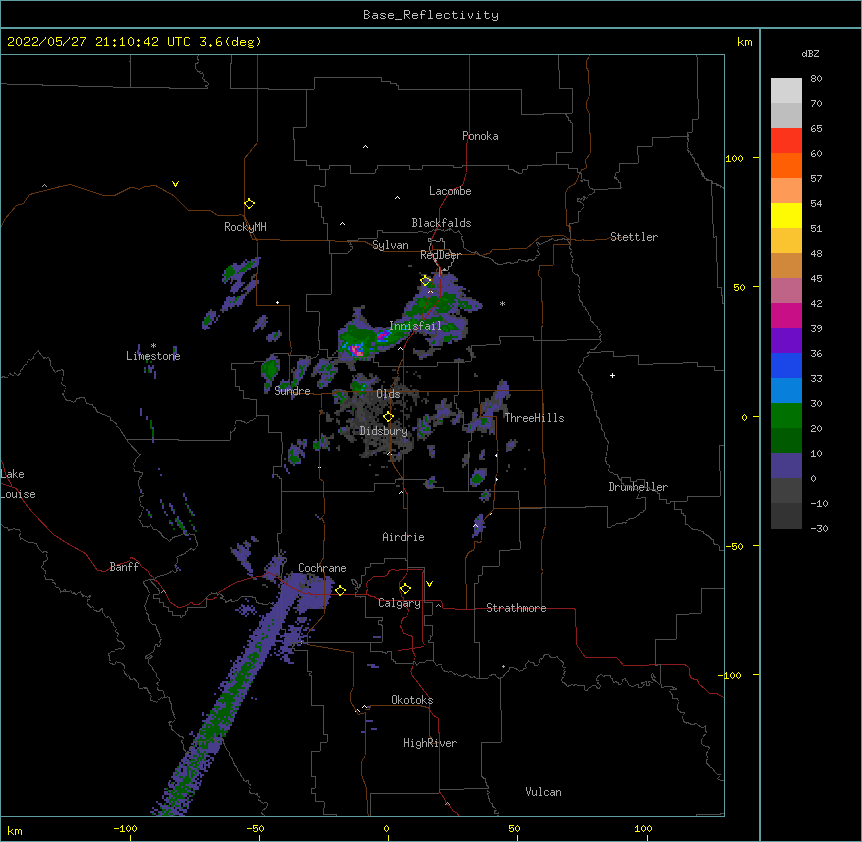This screenshot has height=842, width=862.
Task: Click the km unit label in the bottom left
Action: (15, 831)
